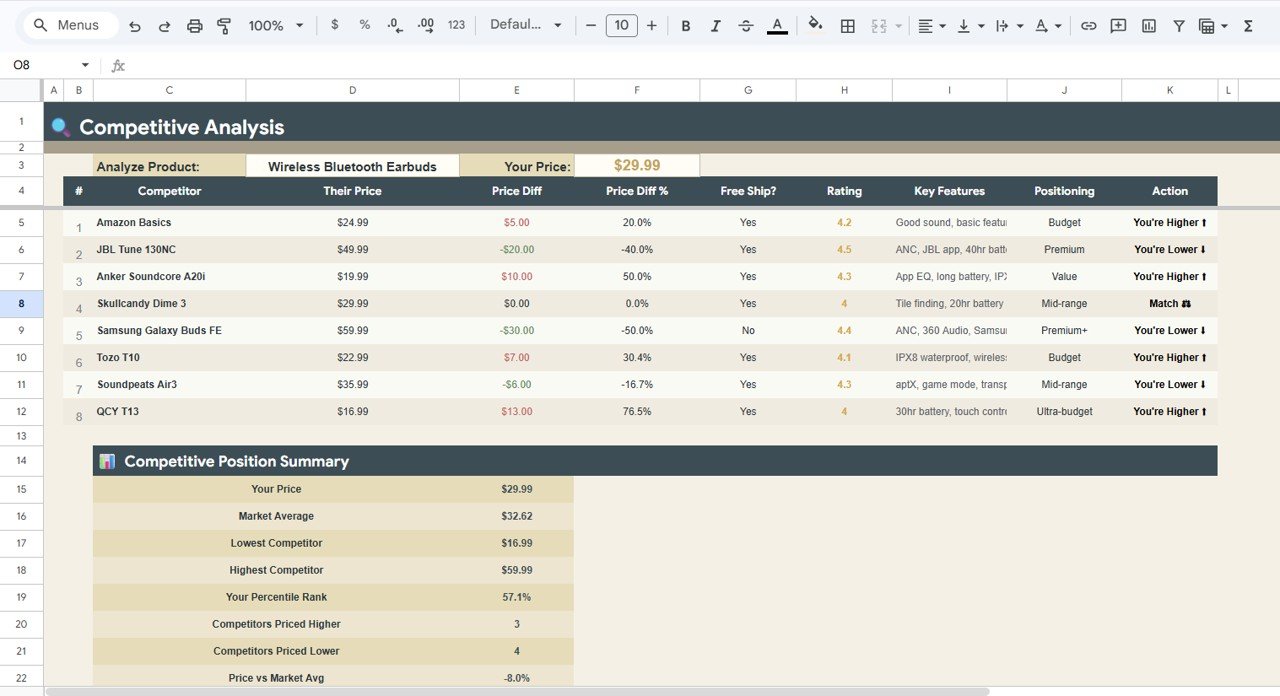Click the Redo icon
Image resolution: width=1280 pixels, height=696 pixels.
164,26
